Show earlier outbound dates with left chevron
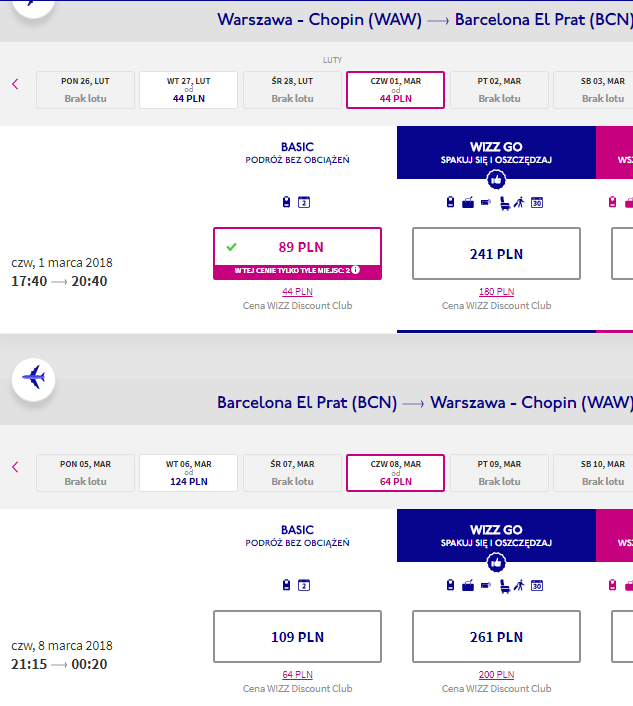633x706 pixels. (15, 84)
